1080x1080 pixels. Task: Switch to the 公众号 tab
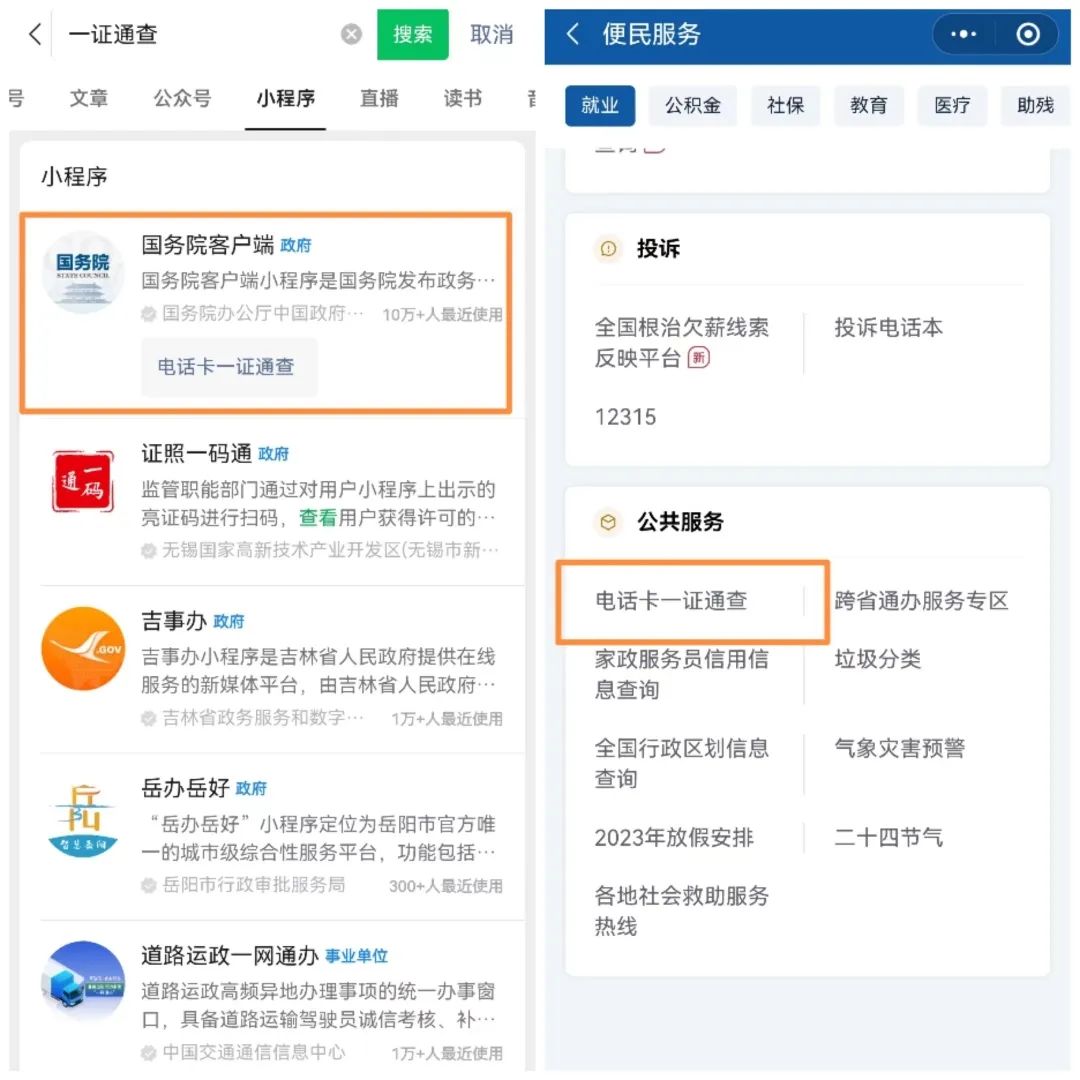pyautogui.click(x=182, y=99)
